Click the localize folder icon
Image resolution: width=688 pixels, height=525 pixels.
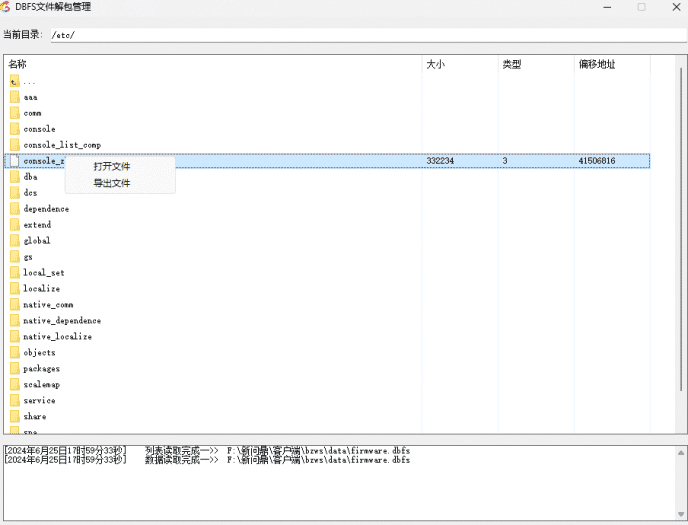[14, 289]
